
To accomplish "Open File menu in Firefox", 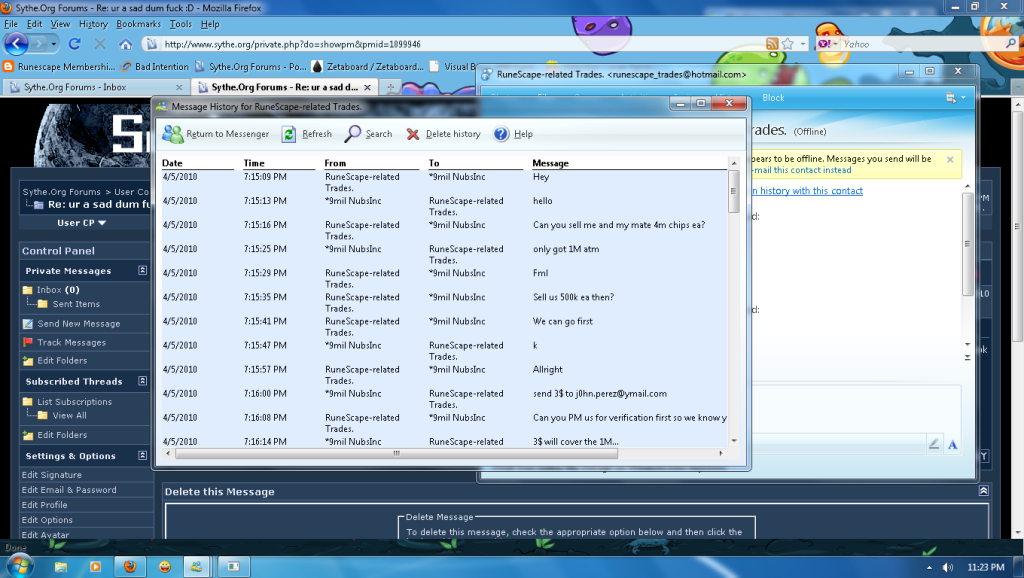I will click(11, 24).
